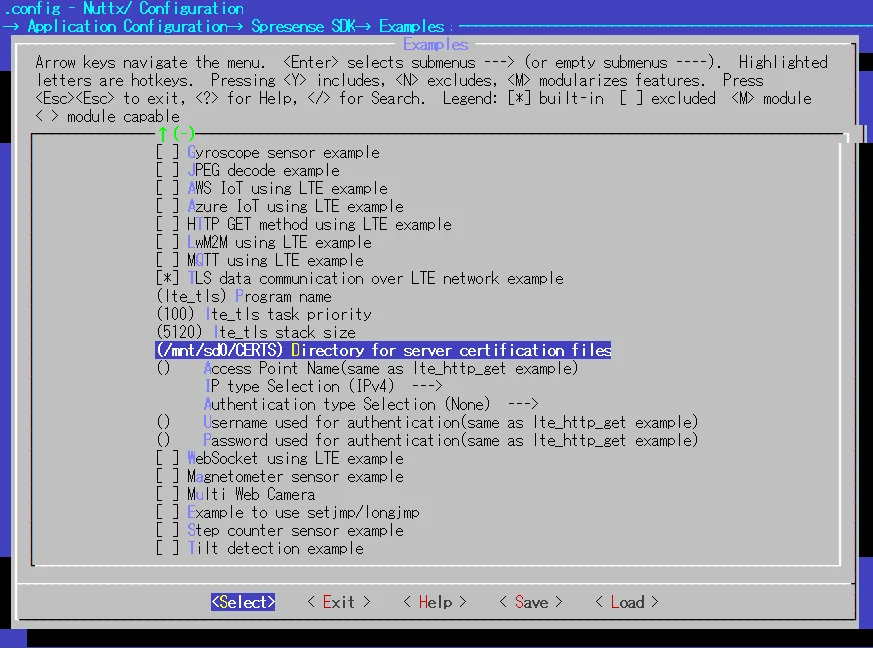The image size is (873, 650).
Task: Click the Examples menu box title
Action: [x=435, y=44]
